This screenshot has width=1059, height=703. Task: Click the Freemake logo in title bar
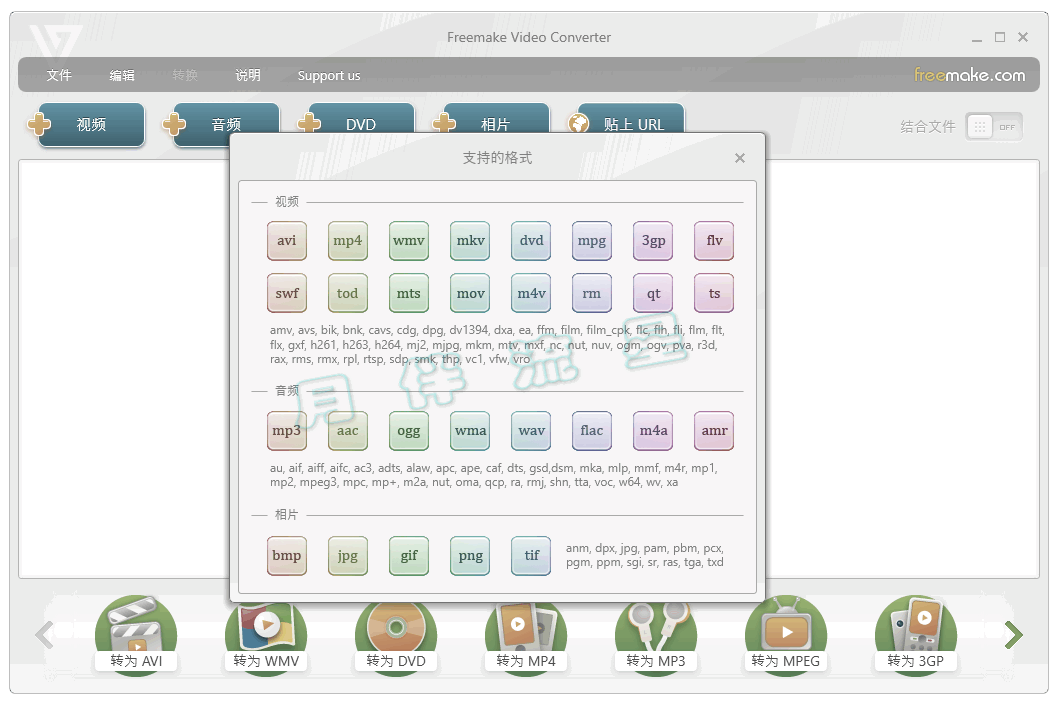55,41
